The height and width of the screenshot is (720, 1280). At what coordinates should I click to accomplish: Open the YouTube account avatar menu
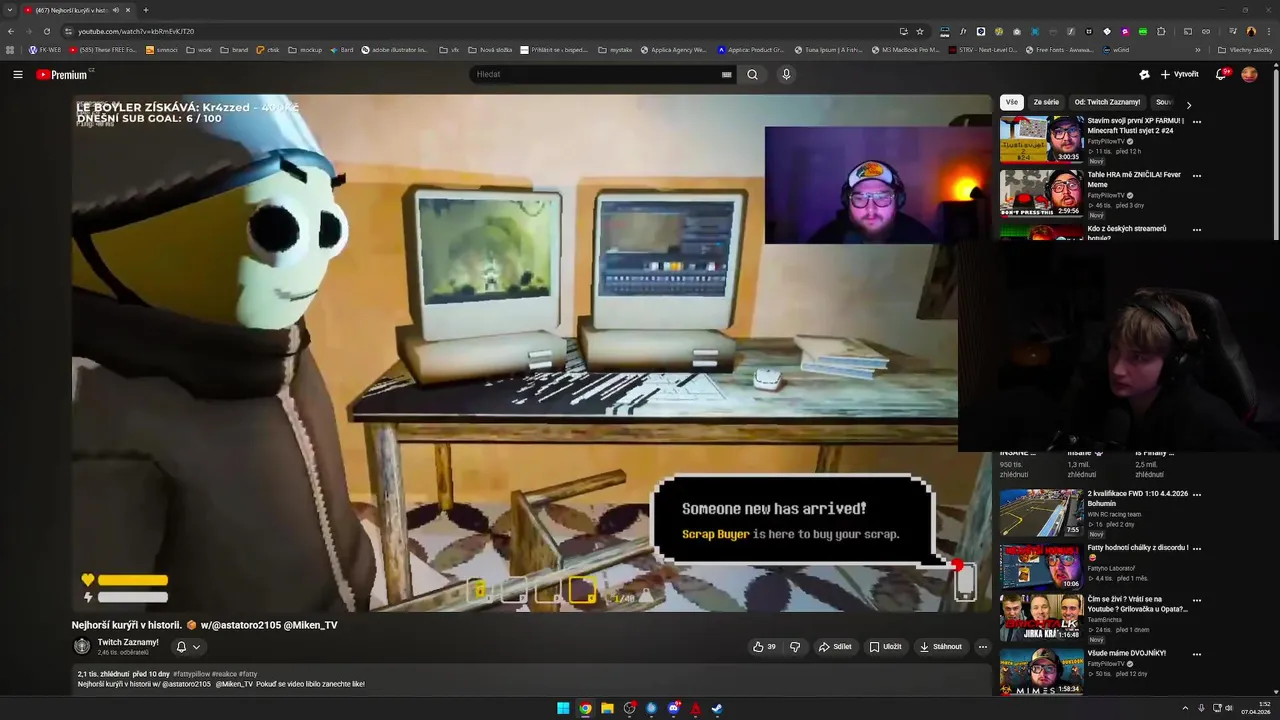(x=1249, y=74)
